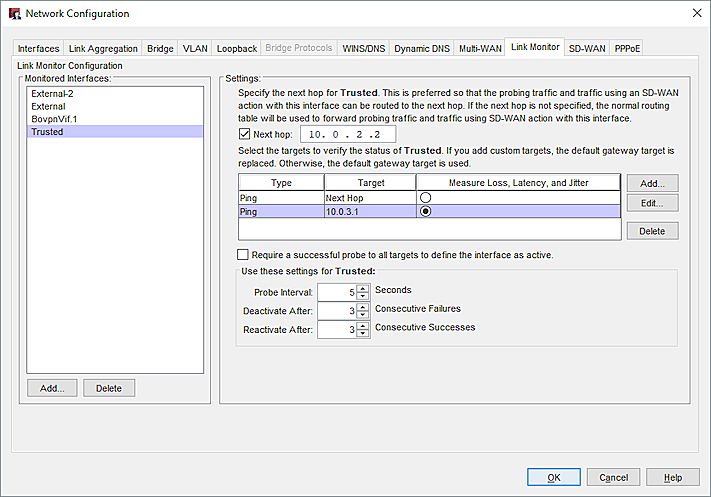Add a monitored interface
Viewport: 711px width, 497px height.
pyautogui.click(x=52, y=388)
